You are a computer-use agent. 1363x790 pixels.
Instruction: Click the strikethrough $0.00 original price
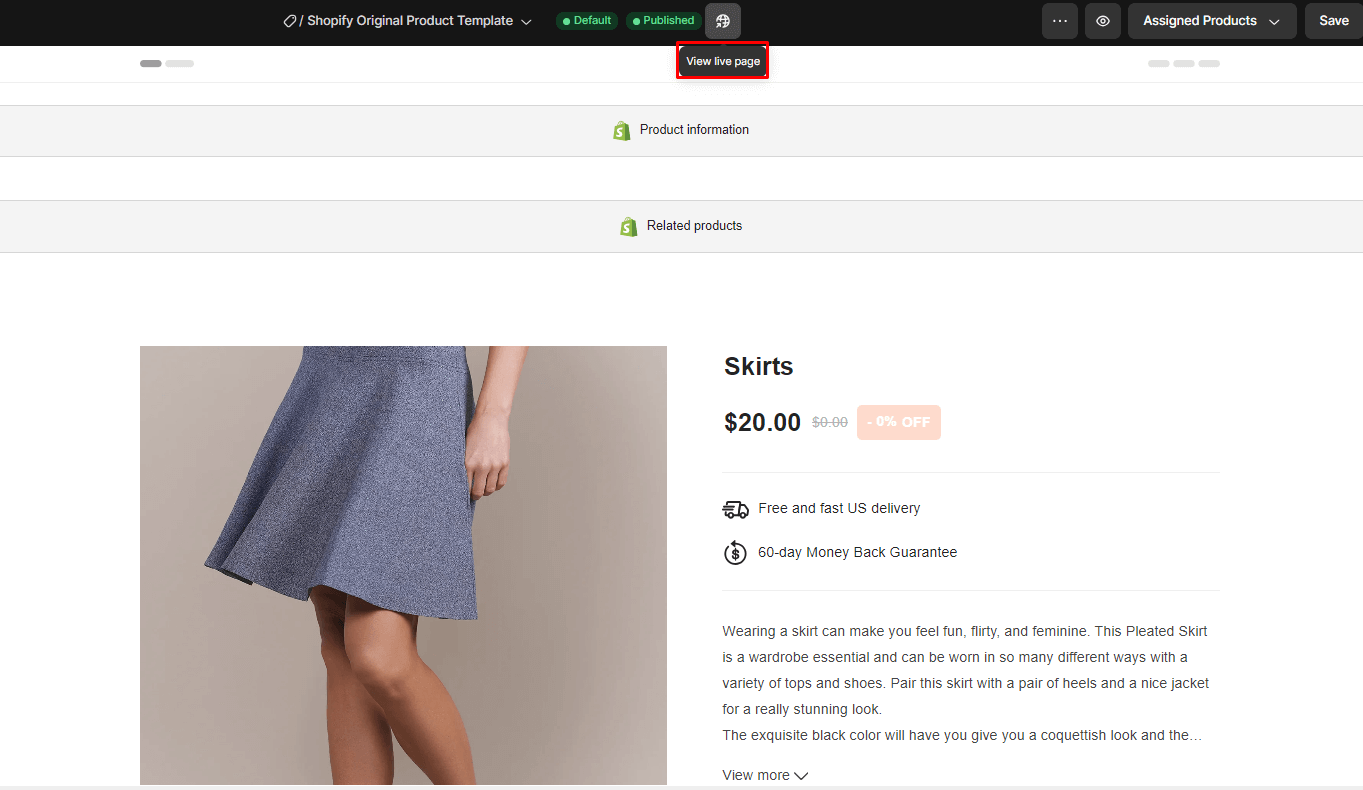tap(829, 422)
